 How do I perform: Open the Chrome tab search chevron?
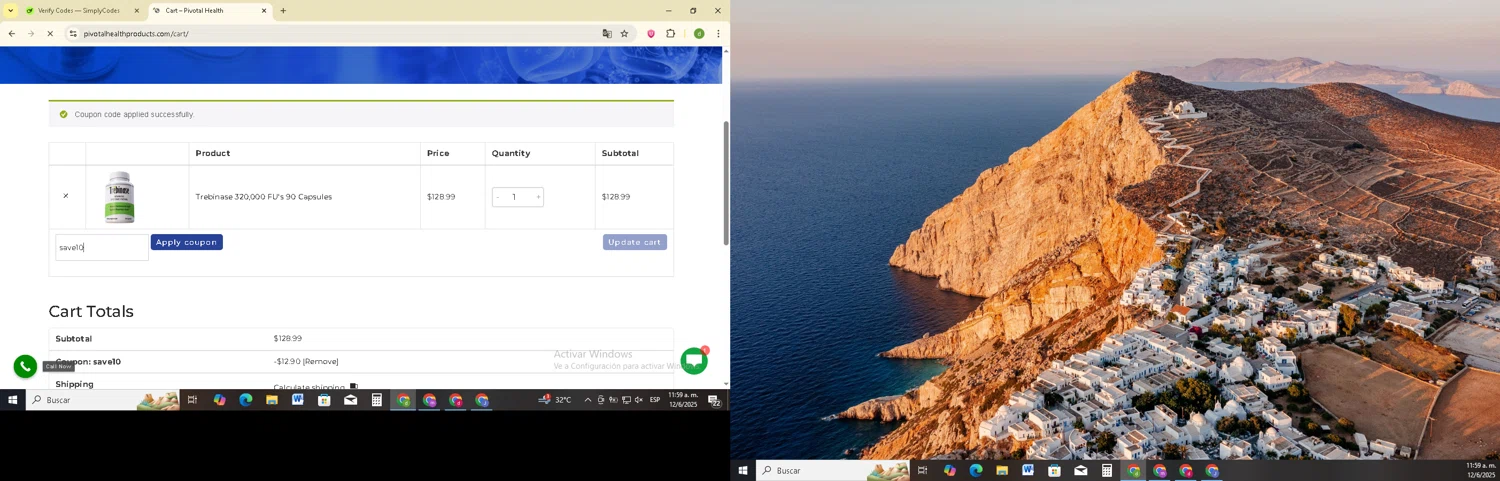click(10, 11)
